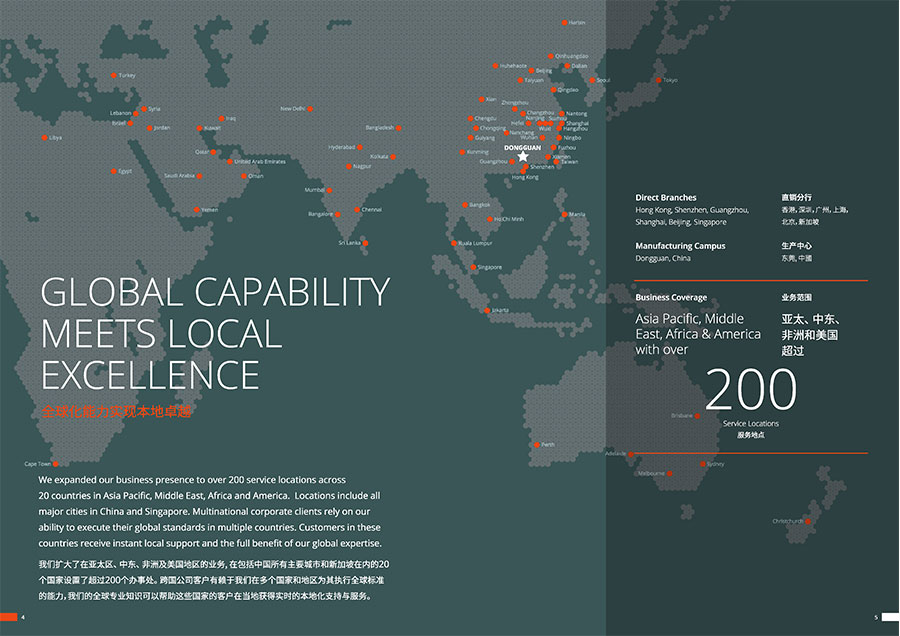Click the orange Chinese subtitle text
The height and width of the screenshot is (636, 900).
[x=116, y=412]
